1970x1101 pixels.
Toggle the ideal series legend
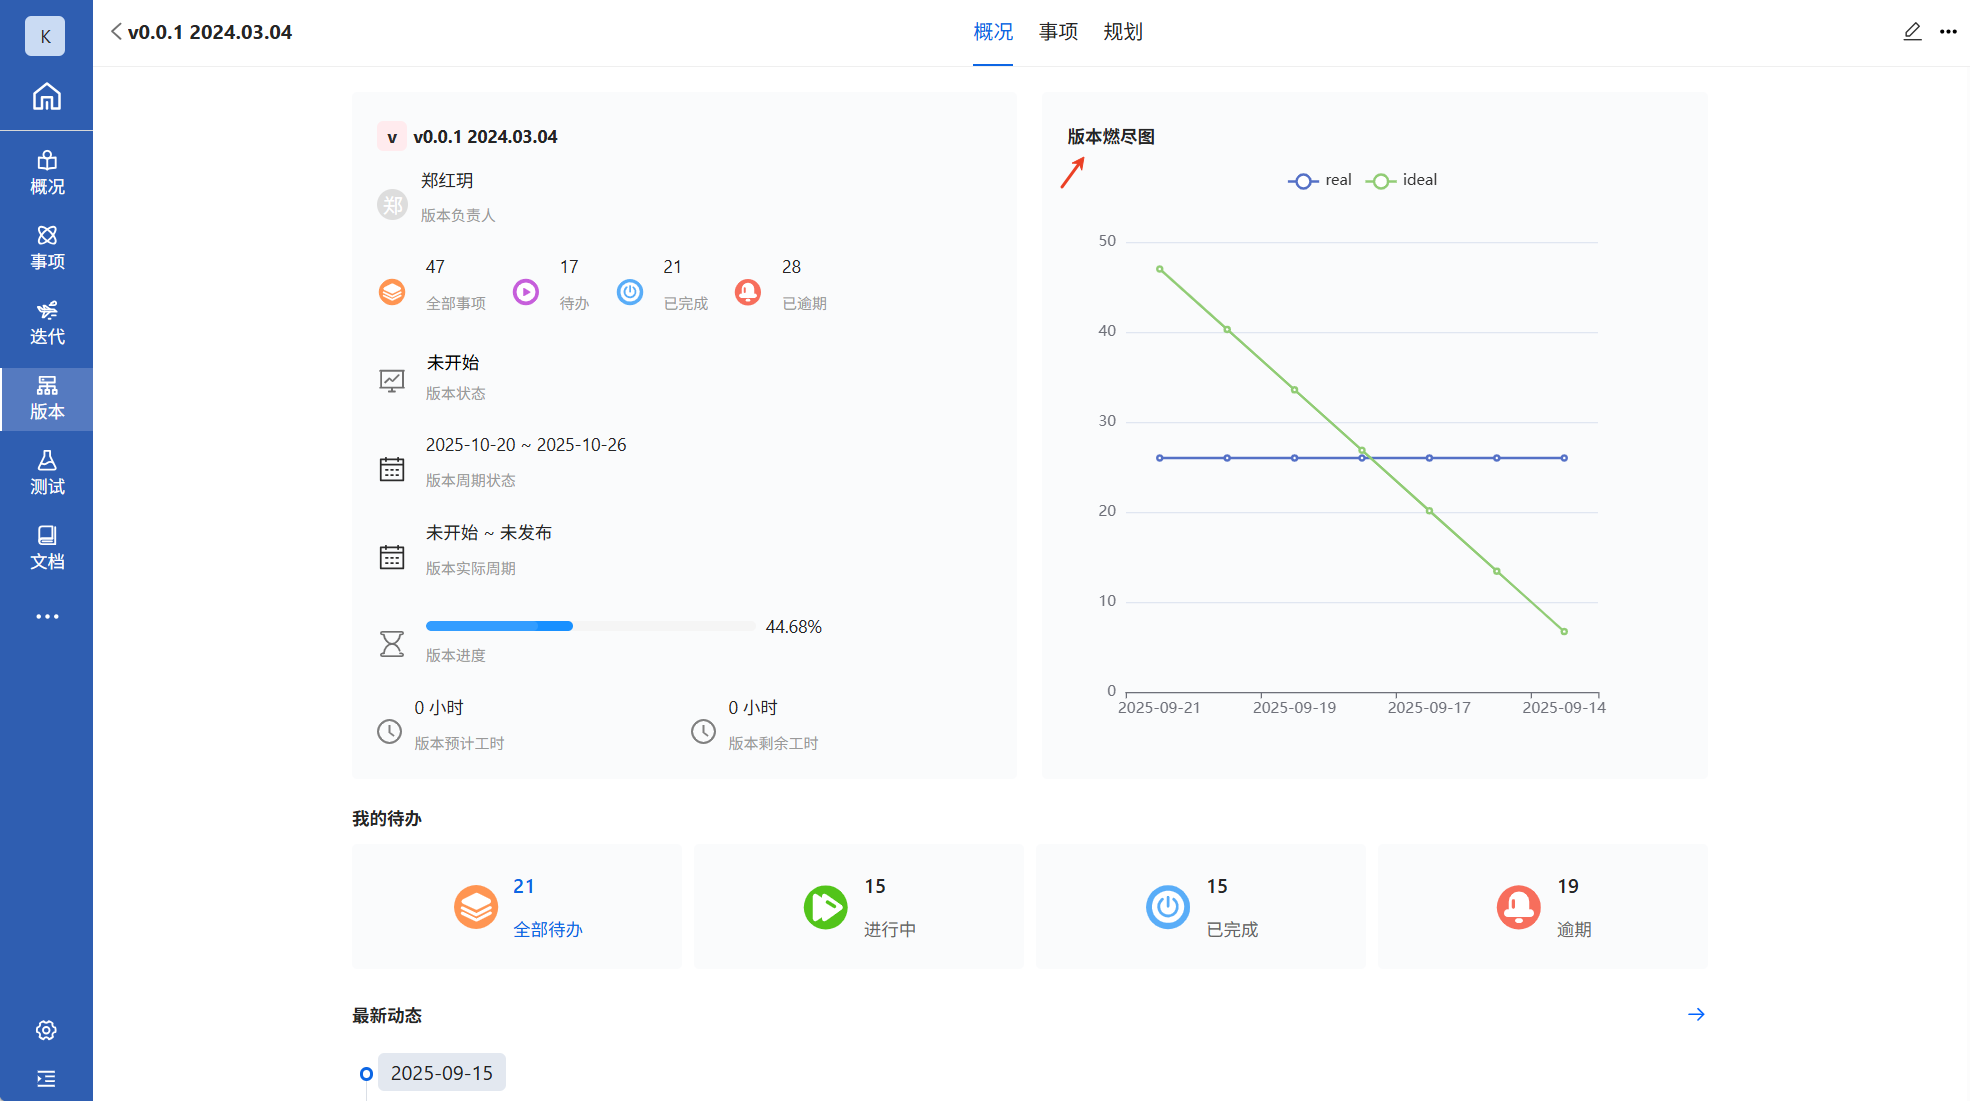[x=1401, y=180]
